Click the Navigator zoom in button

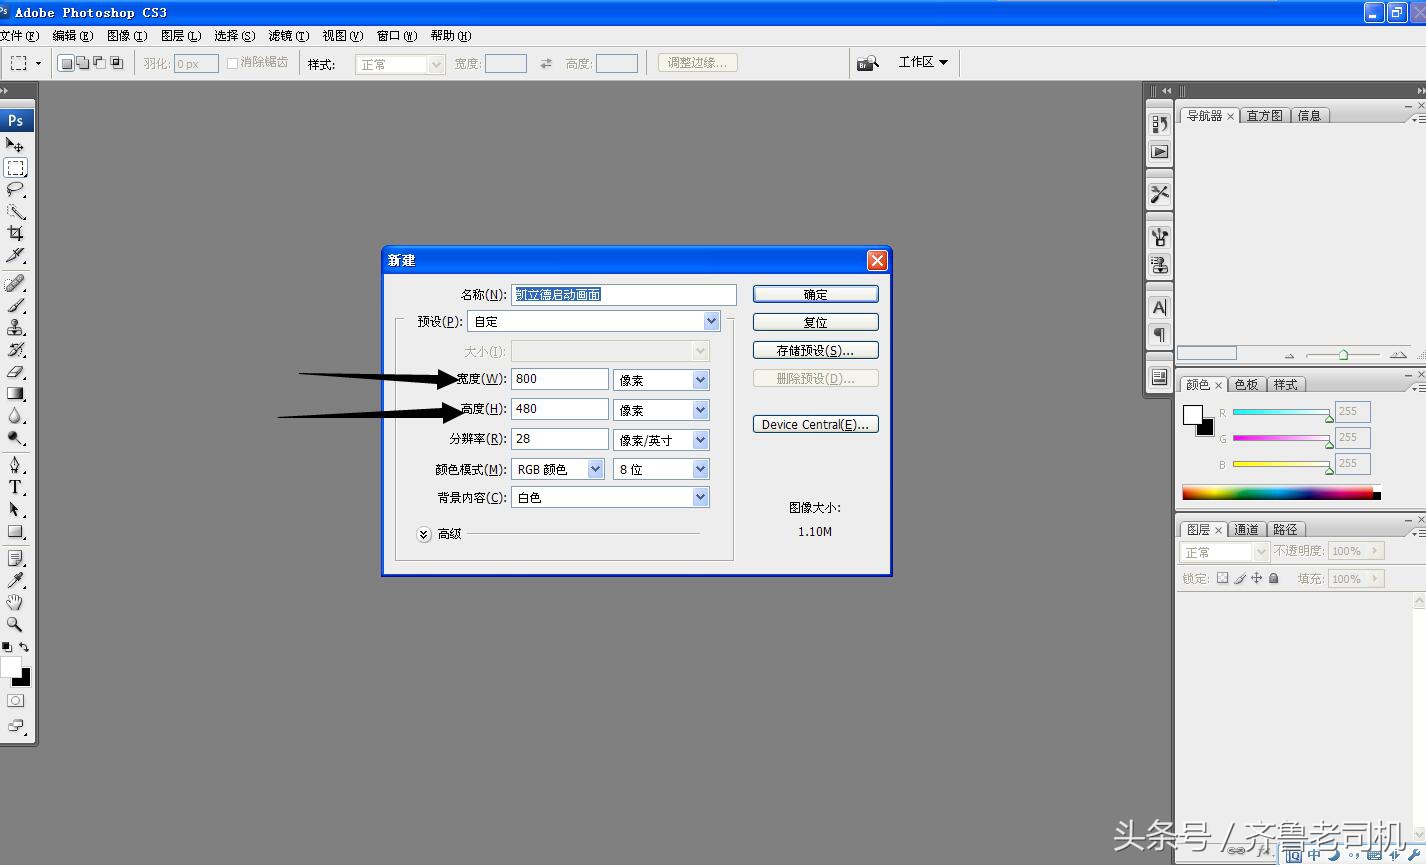tap(1398, 355)
